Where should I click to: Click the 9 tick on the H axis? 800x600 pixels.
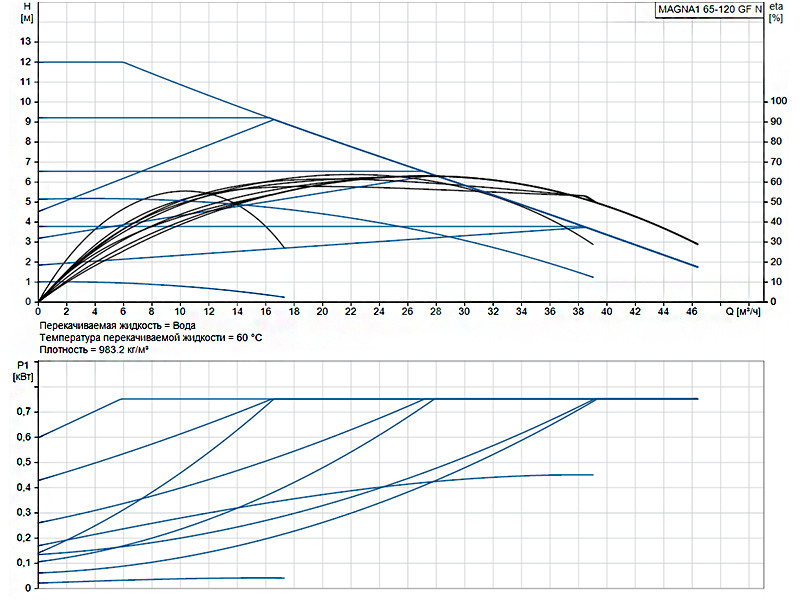pyautogui.click(x=28, y=121)
